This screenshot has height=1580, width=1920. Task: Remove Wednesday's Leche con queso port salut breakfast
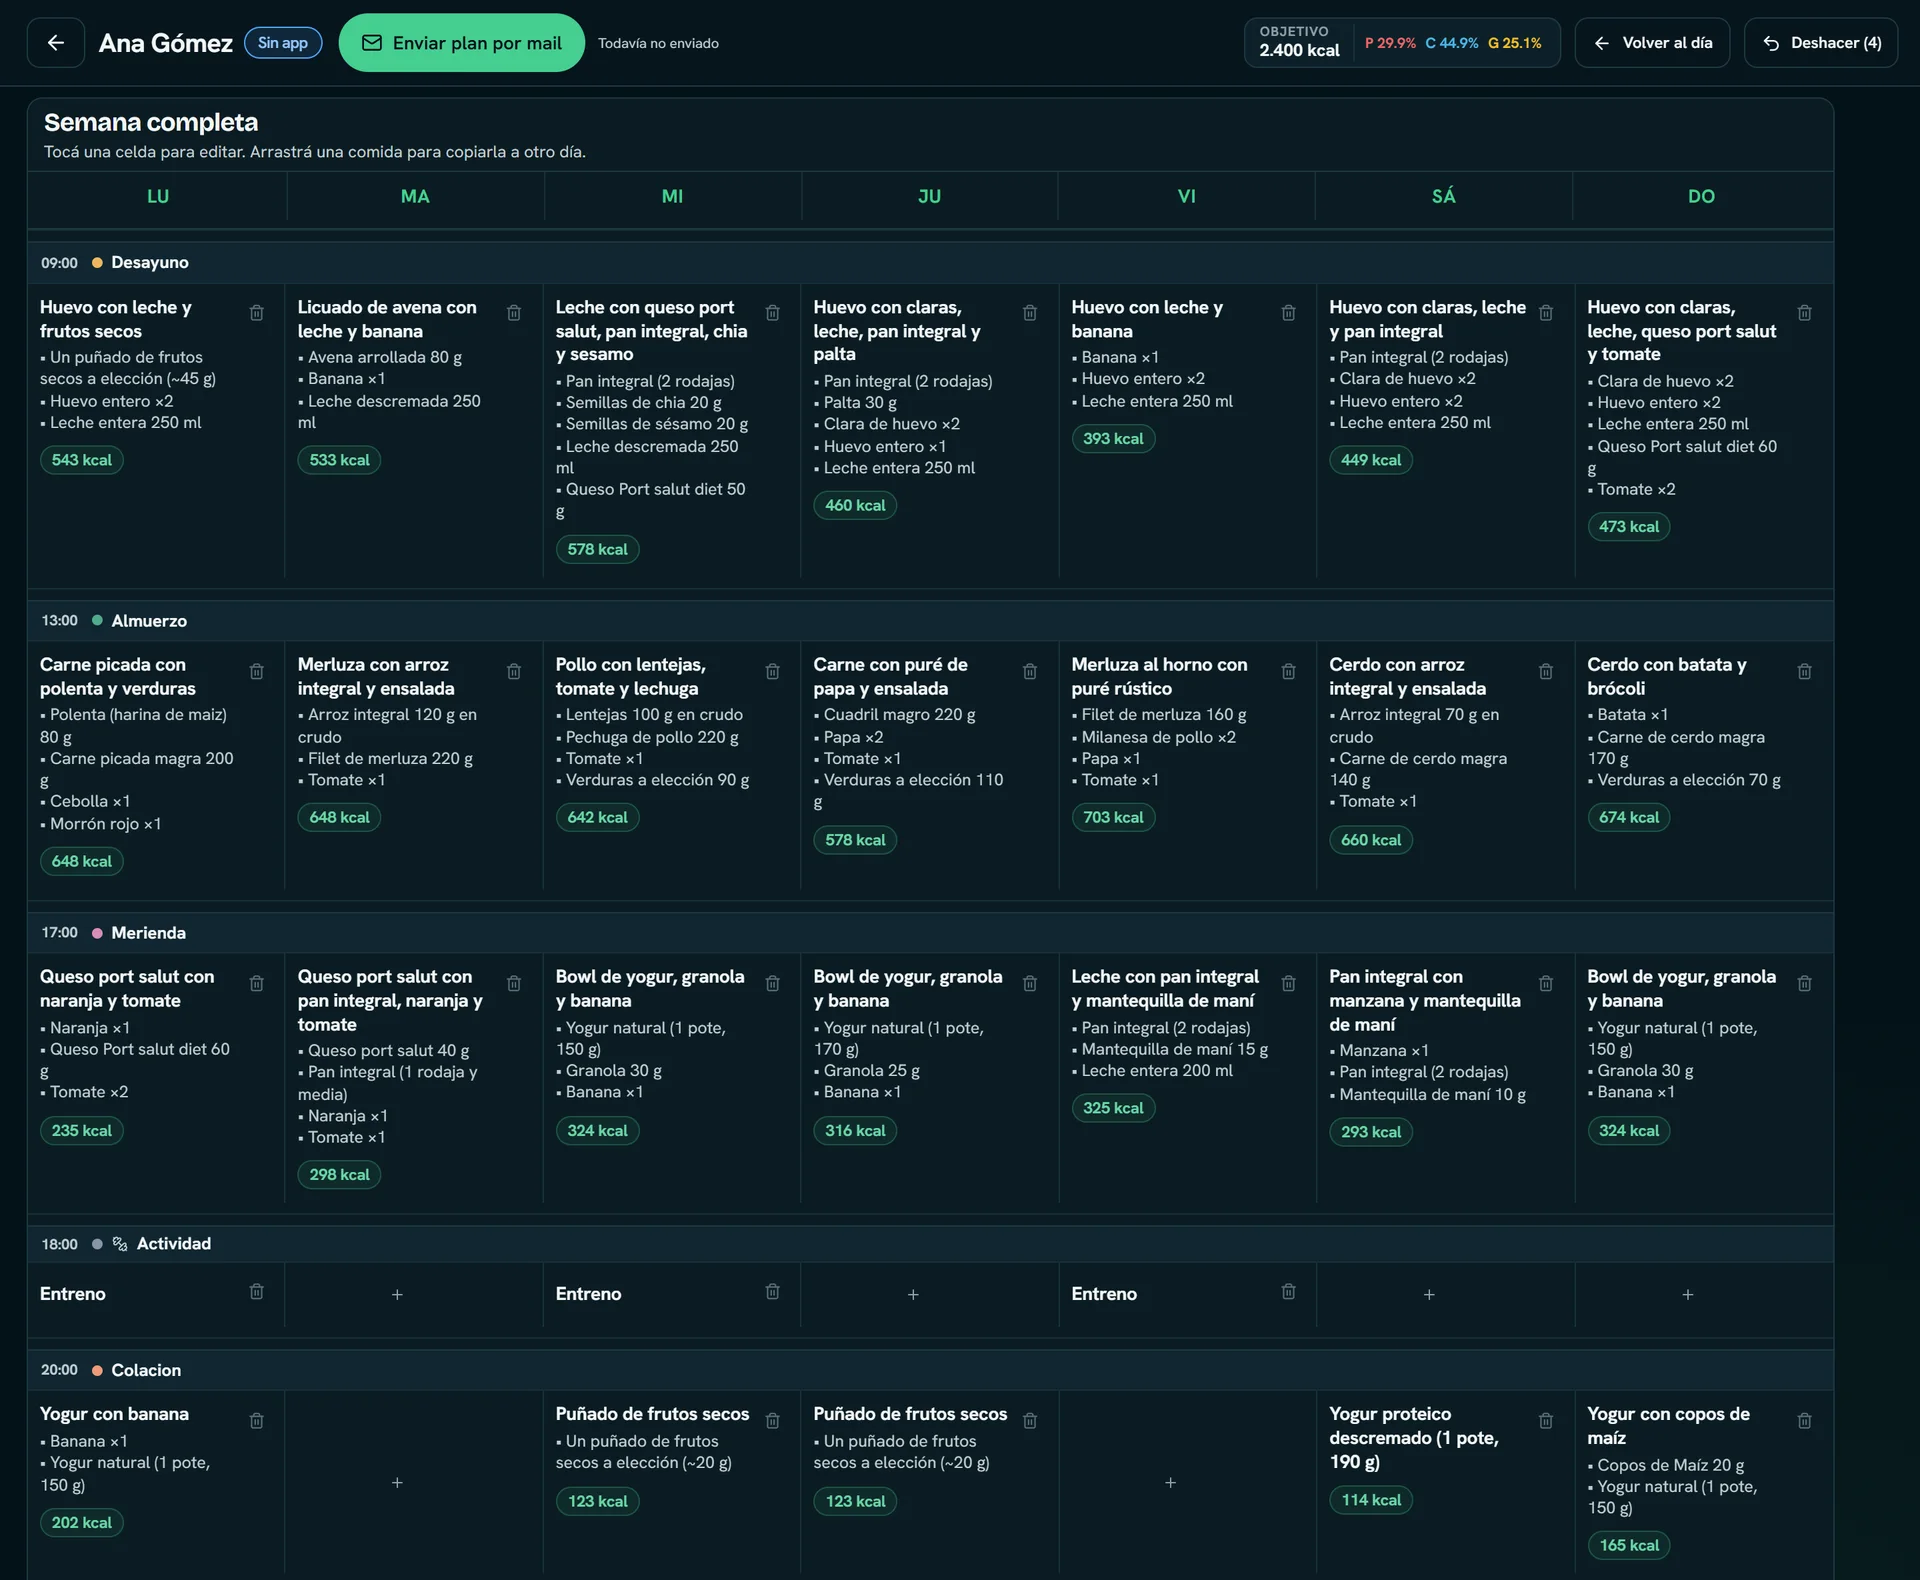pos(772,313)
